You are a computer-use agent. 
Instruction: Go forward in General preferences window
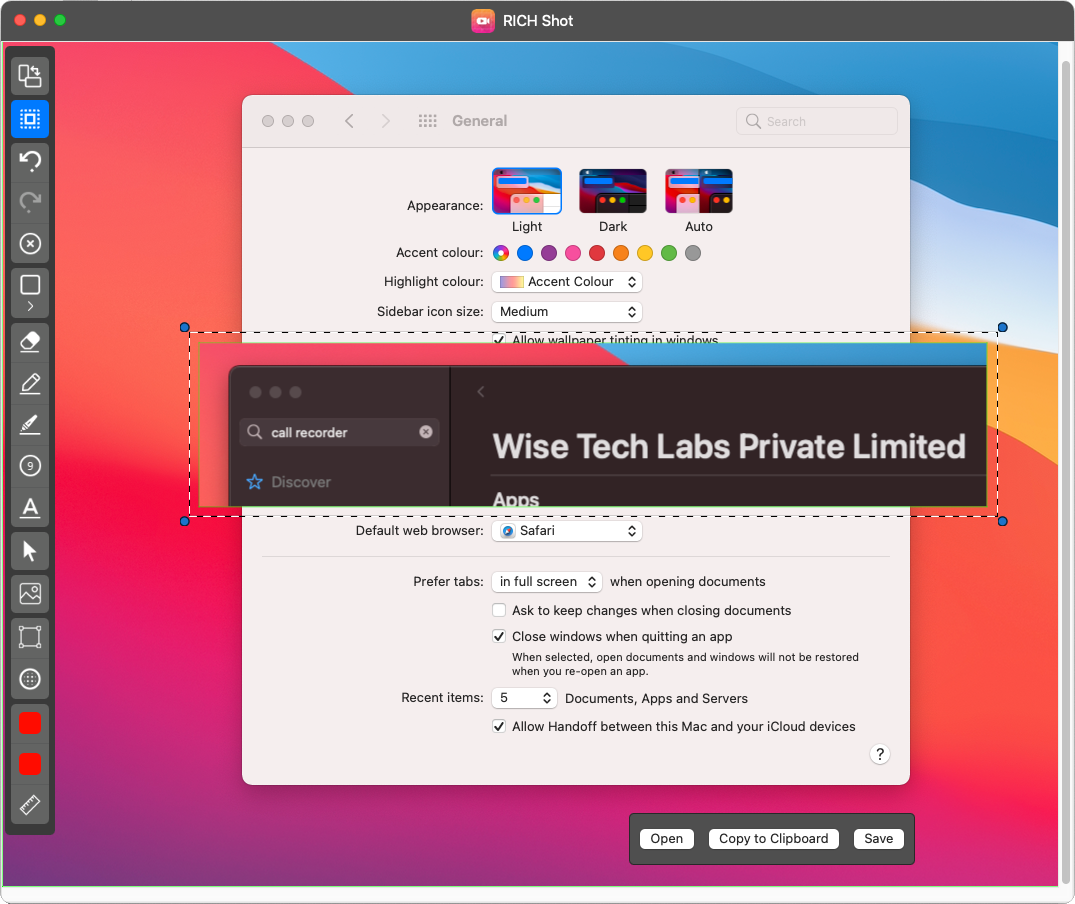point(385,121)
